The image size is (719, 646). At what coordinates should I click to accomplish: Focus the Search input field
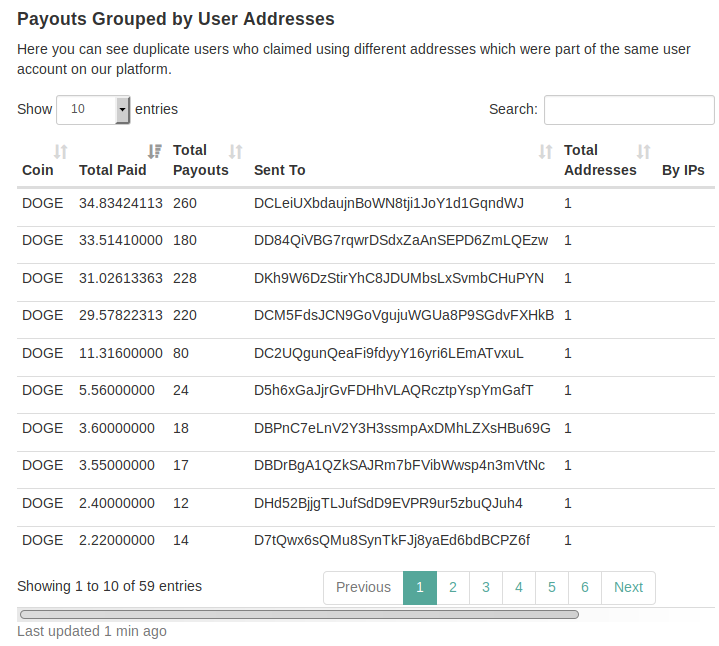629,110
